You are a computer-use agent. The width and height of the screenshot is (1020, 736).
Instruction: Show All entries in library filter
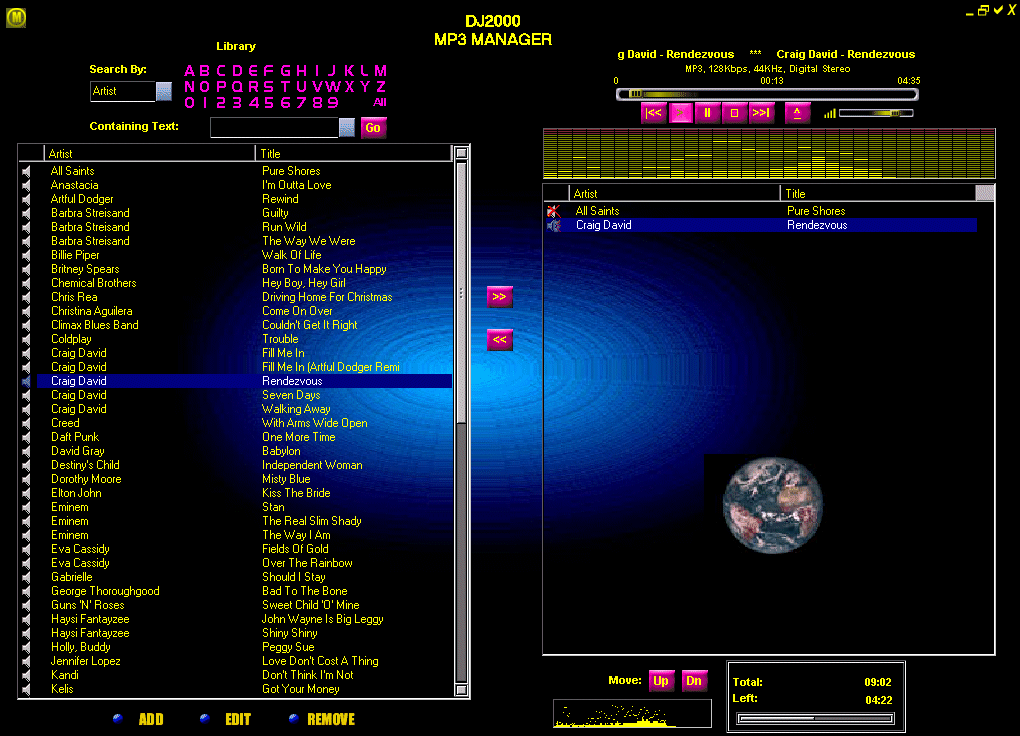pyautogui.click(x=380, y=102)
